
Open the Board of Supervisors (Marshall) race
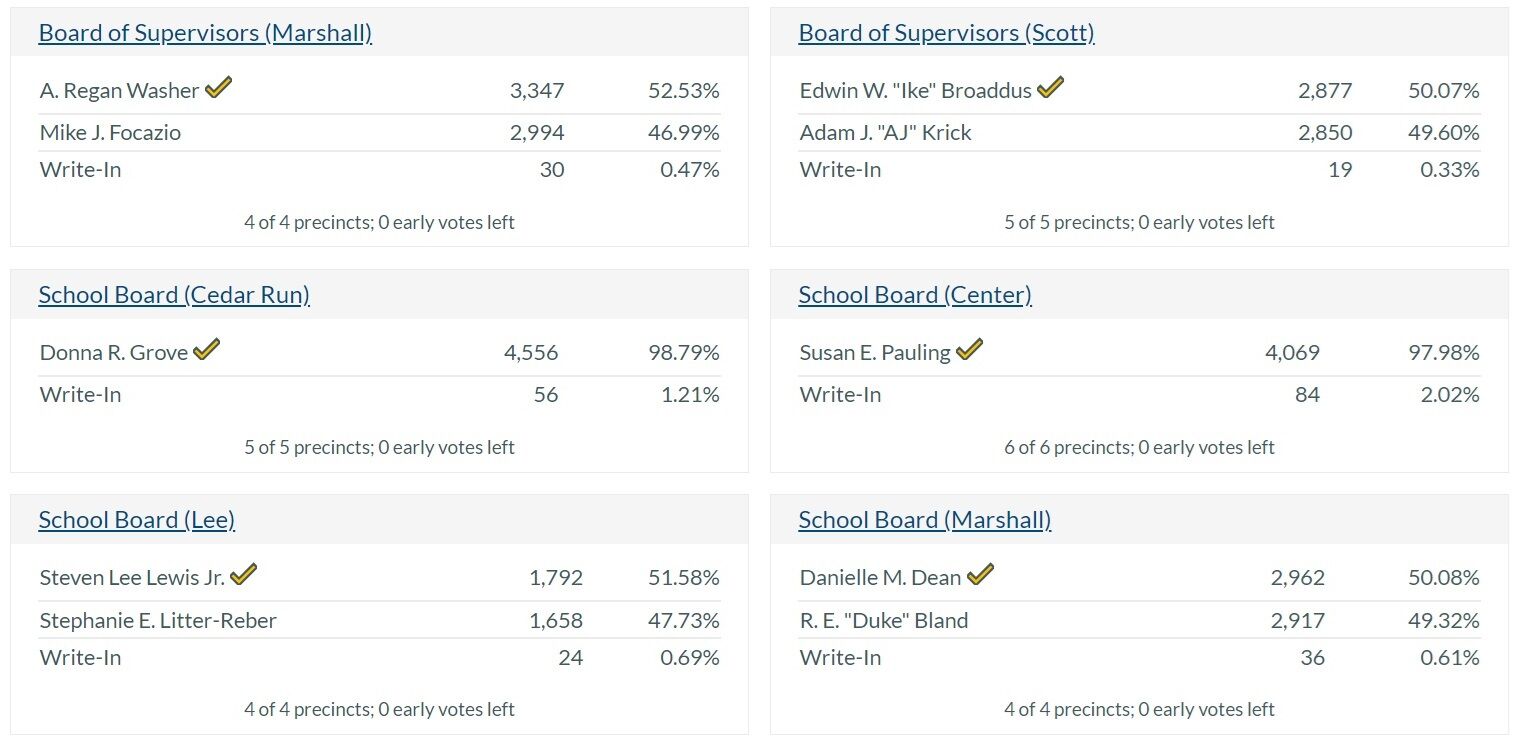coord(204,32)
